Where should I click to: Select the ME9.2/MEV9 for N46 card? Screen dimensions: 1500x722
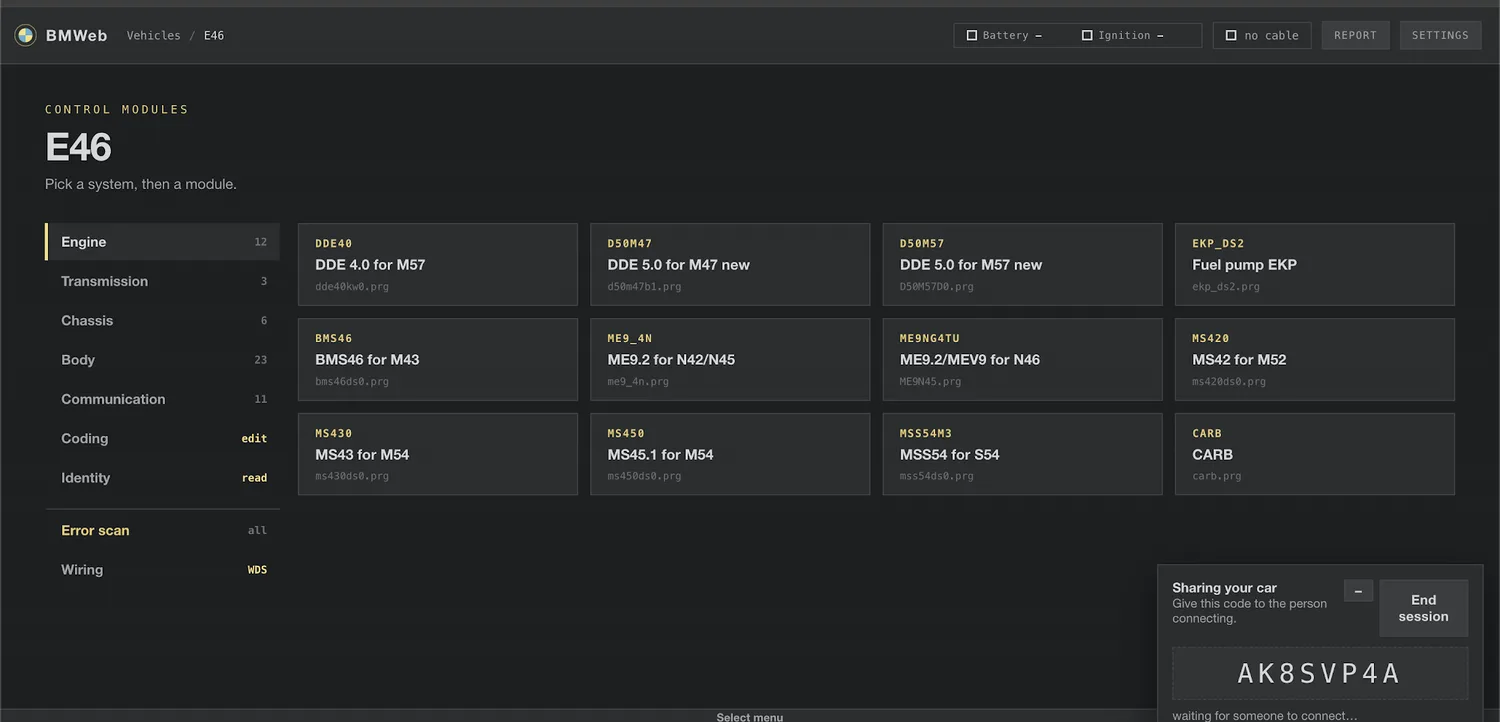click(1023, 359)
